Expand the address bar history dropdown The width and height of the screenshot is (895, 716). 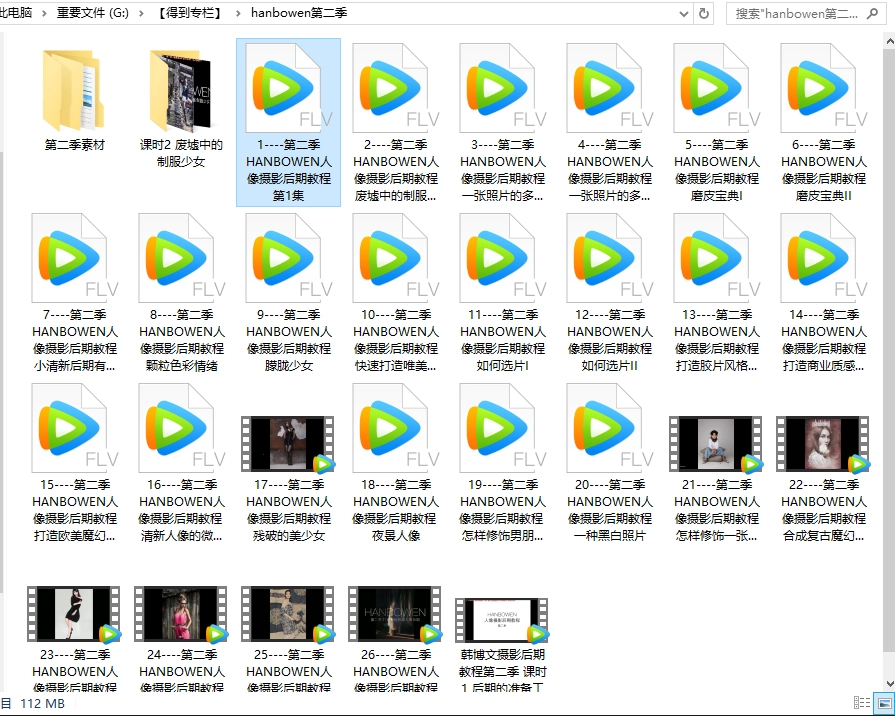click(x=684, y=14)
